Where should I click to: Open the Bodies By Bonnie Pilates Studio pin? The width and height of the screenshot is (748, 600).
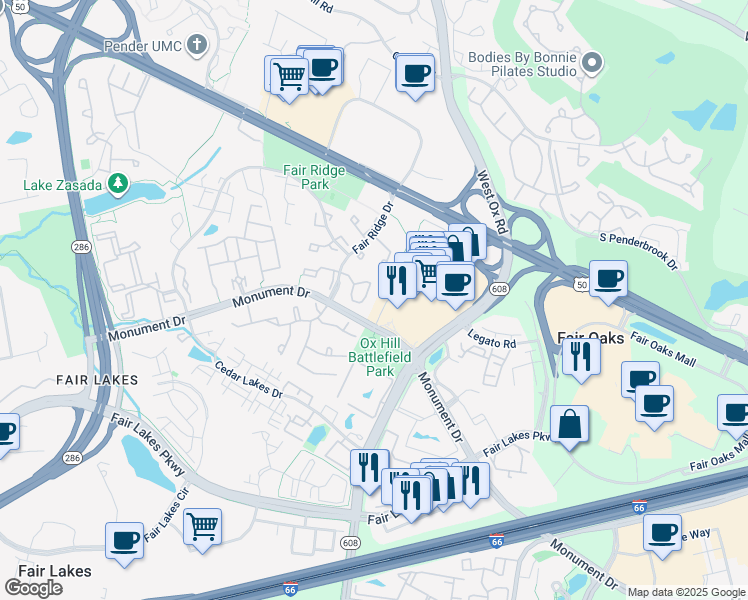point(592,63)
